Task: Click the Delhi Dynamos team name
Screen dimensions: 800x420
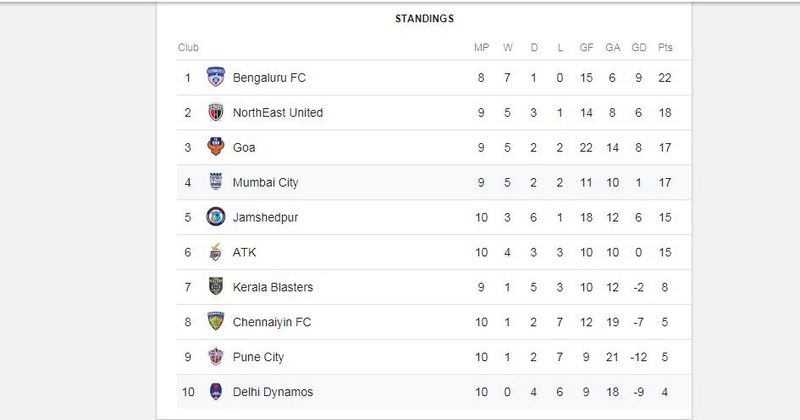Action: 272,392
